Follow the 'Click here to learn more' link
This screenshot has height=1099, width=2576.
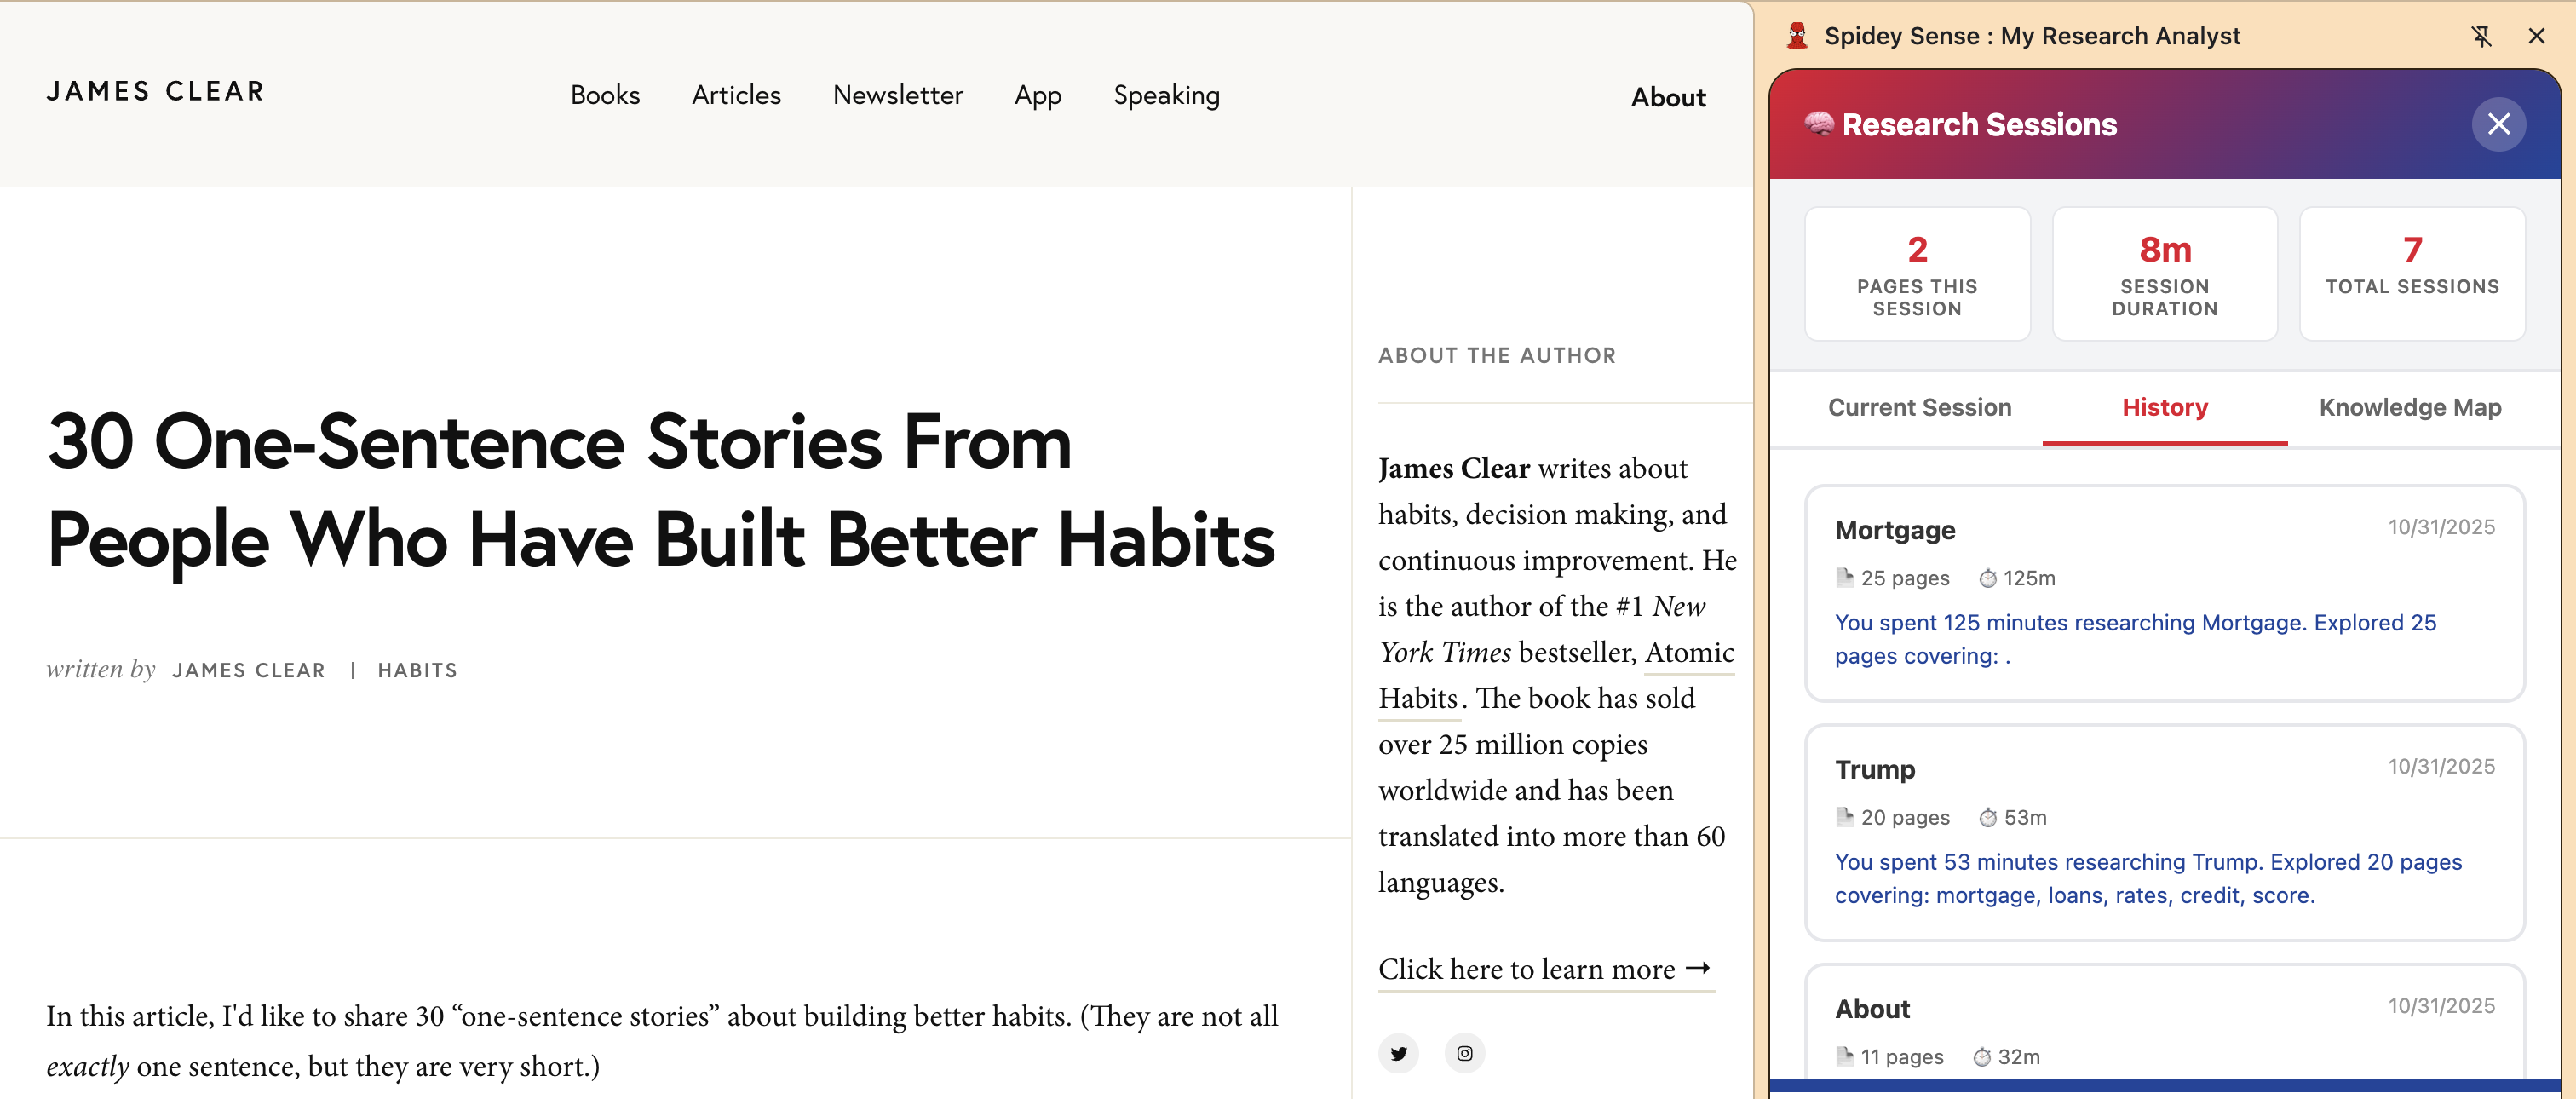click(1545, 969)
